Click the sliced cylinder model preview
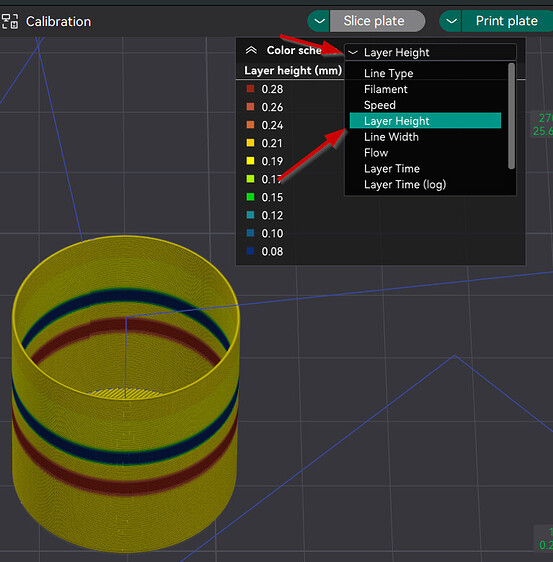Viewport: 553px width, 562px height. [125, 394]
